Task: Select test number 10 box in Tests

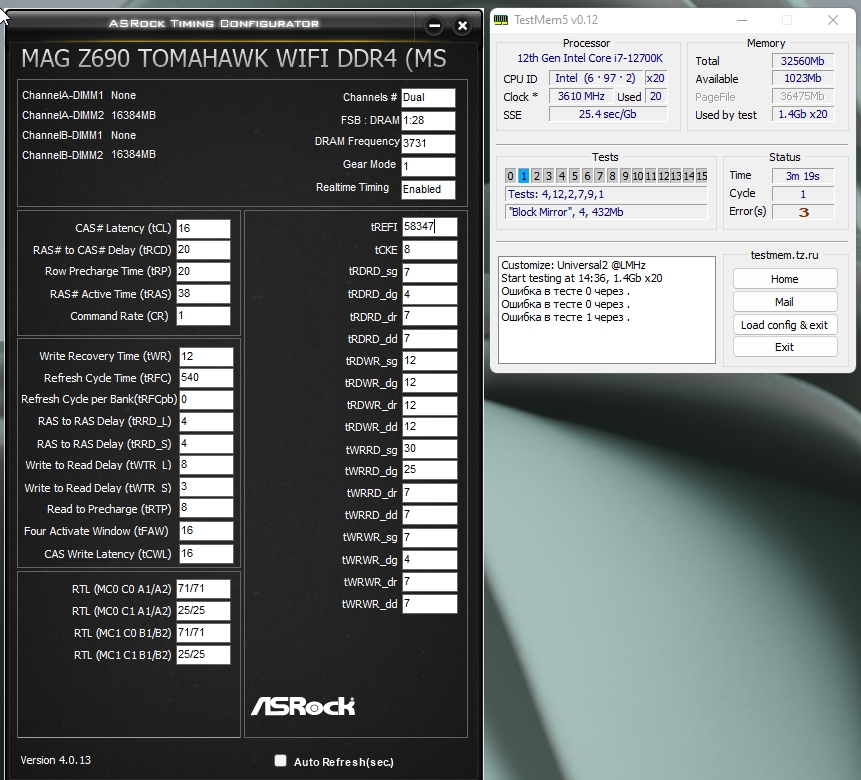Action: click(638, 176)
